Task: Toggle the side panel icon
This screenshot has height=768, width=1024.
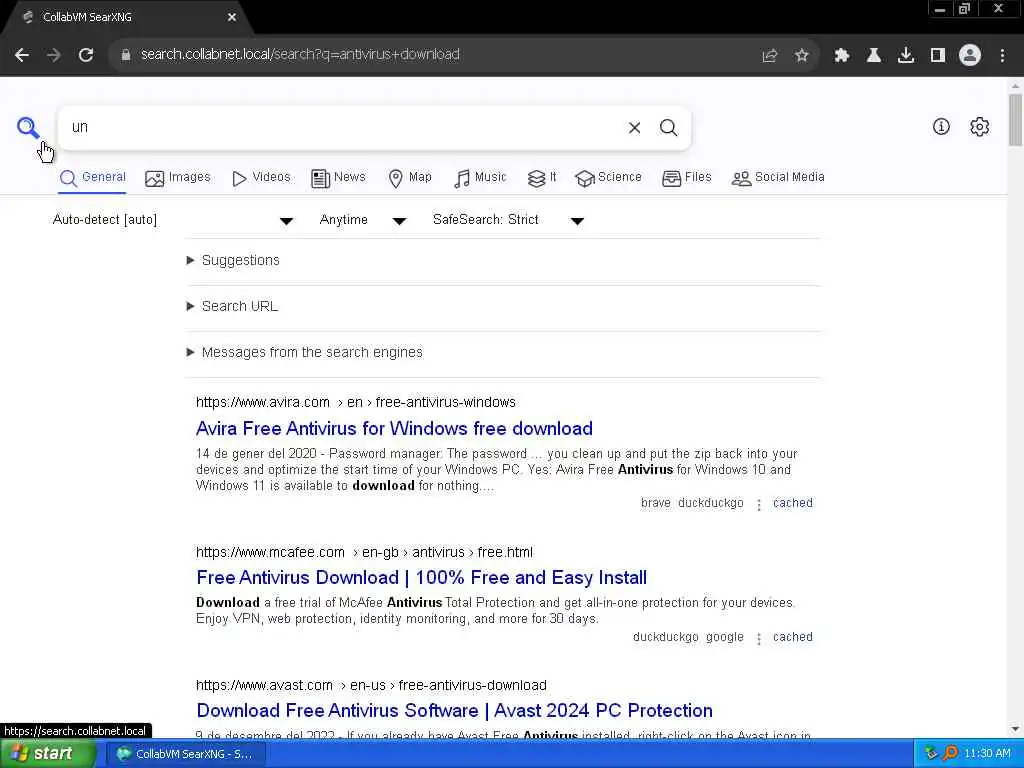Action: pyautogui.click(x=938, y=56)
